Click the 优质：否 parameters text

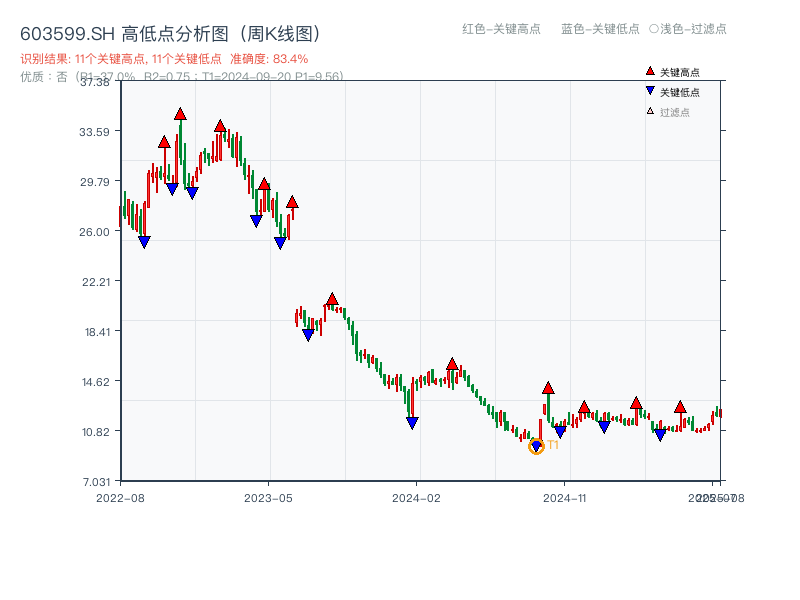180,78
